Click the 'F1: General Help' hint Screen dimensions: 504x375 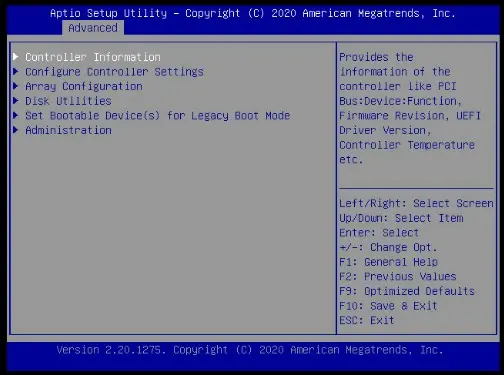[388, 262]
